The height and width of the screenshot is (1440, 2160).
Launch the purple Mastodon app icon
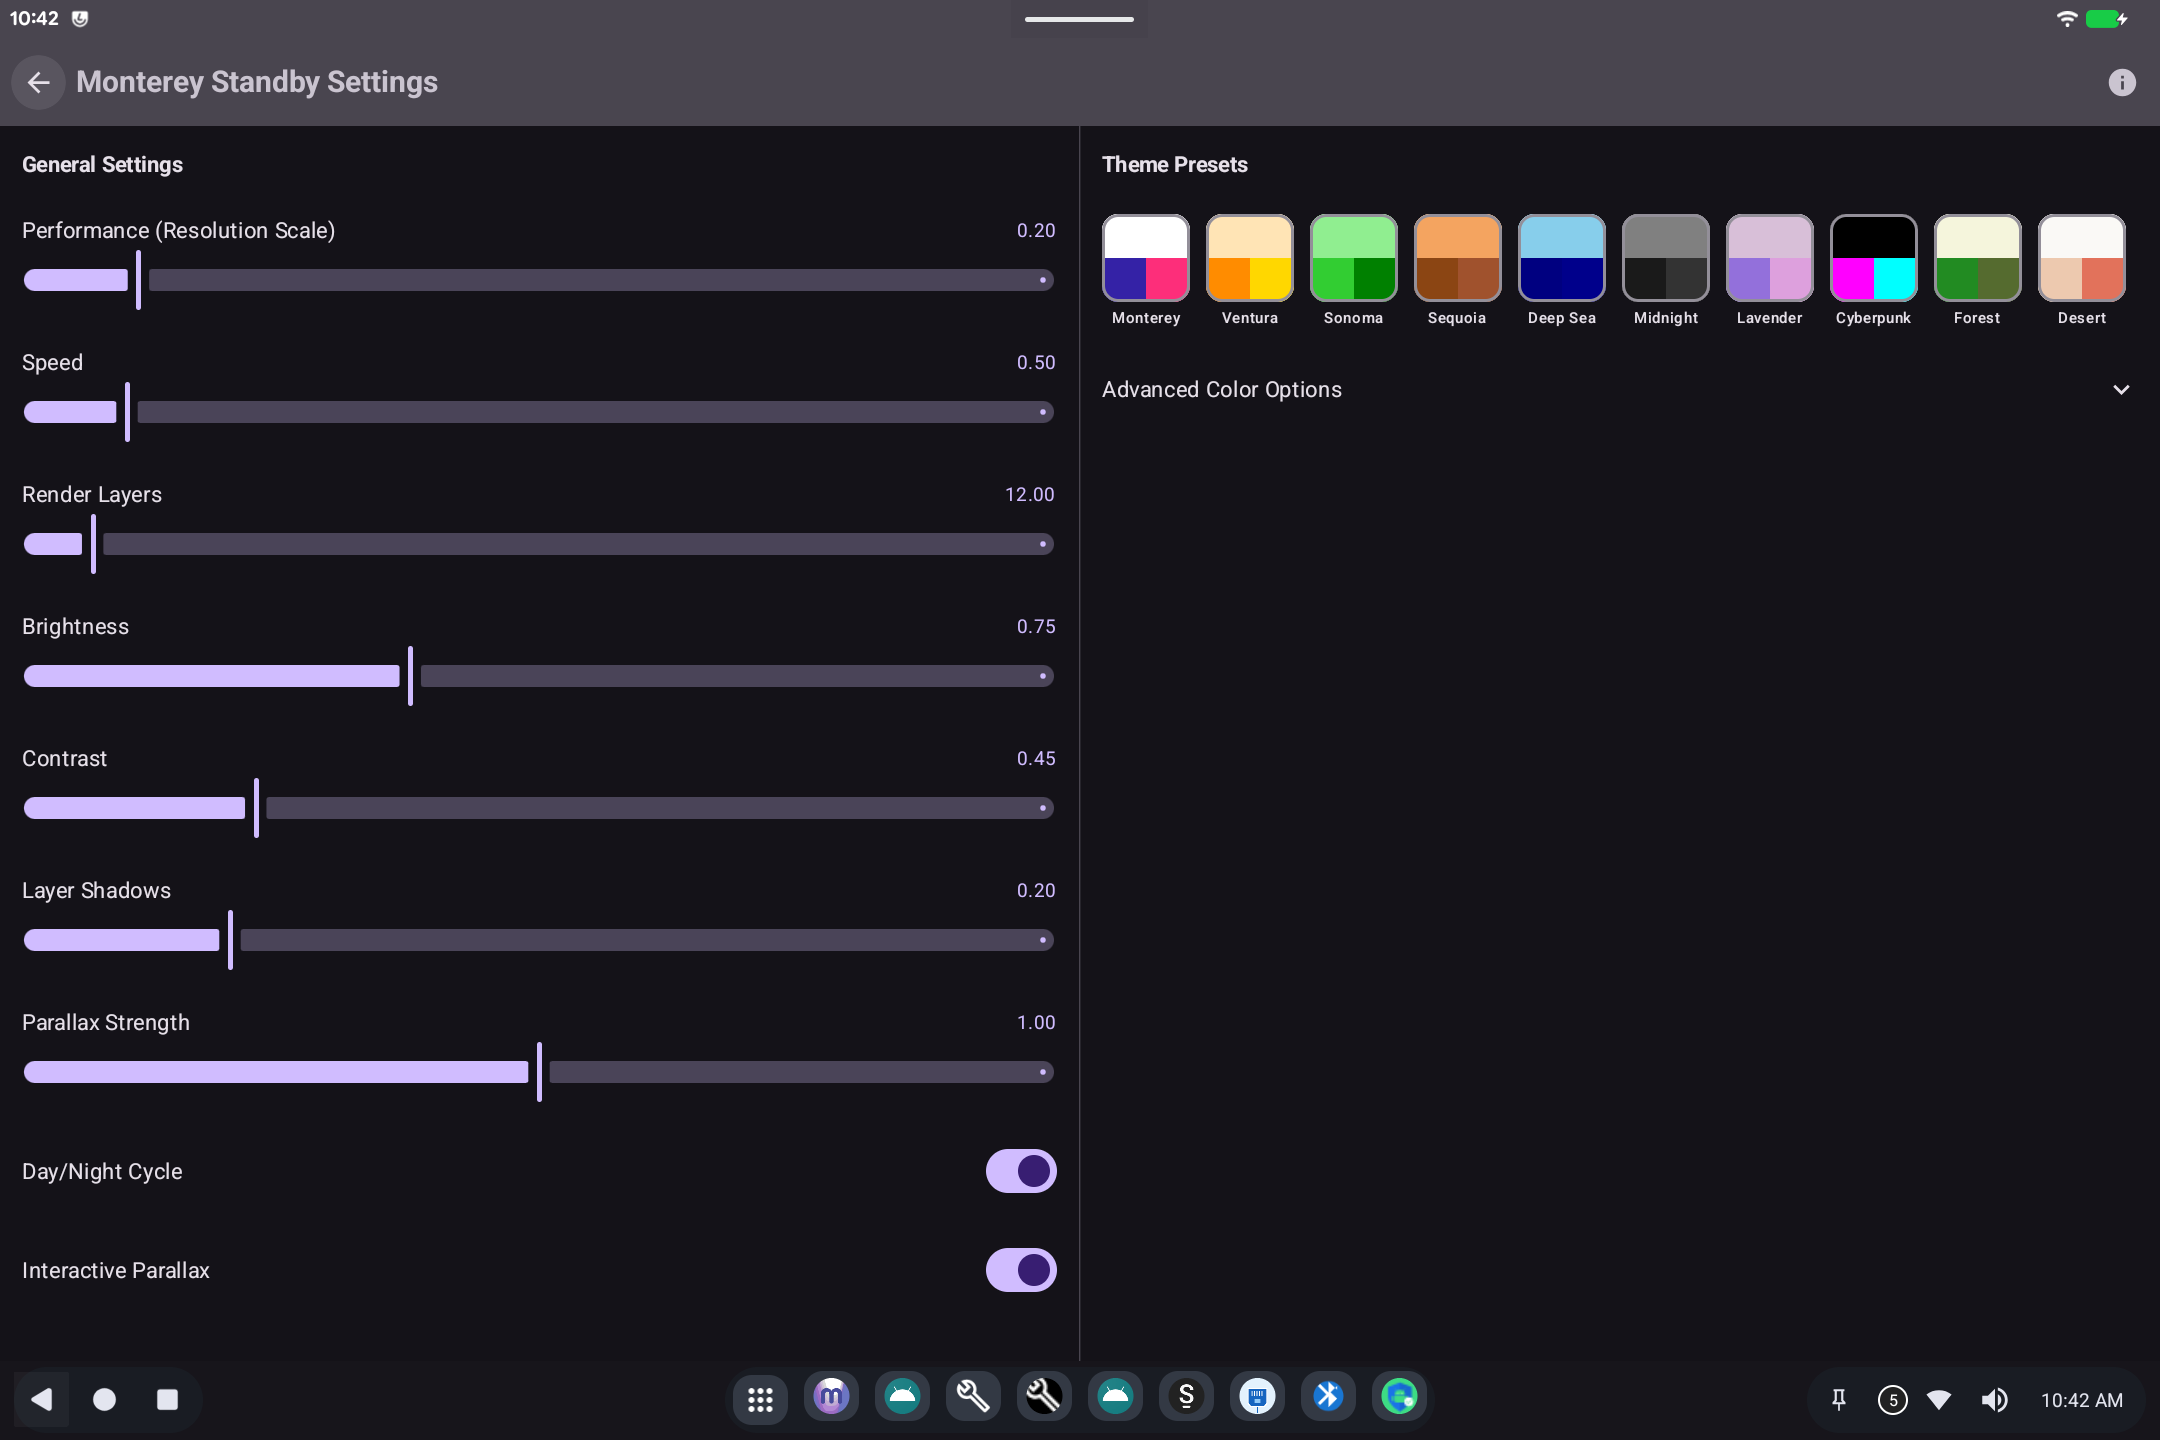click(x=831, y=1396)
